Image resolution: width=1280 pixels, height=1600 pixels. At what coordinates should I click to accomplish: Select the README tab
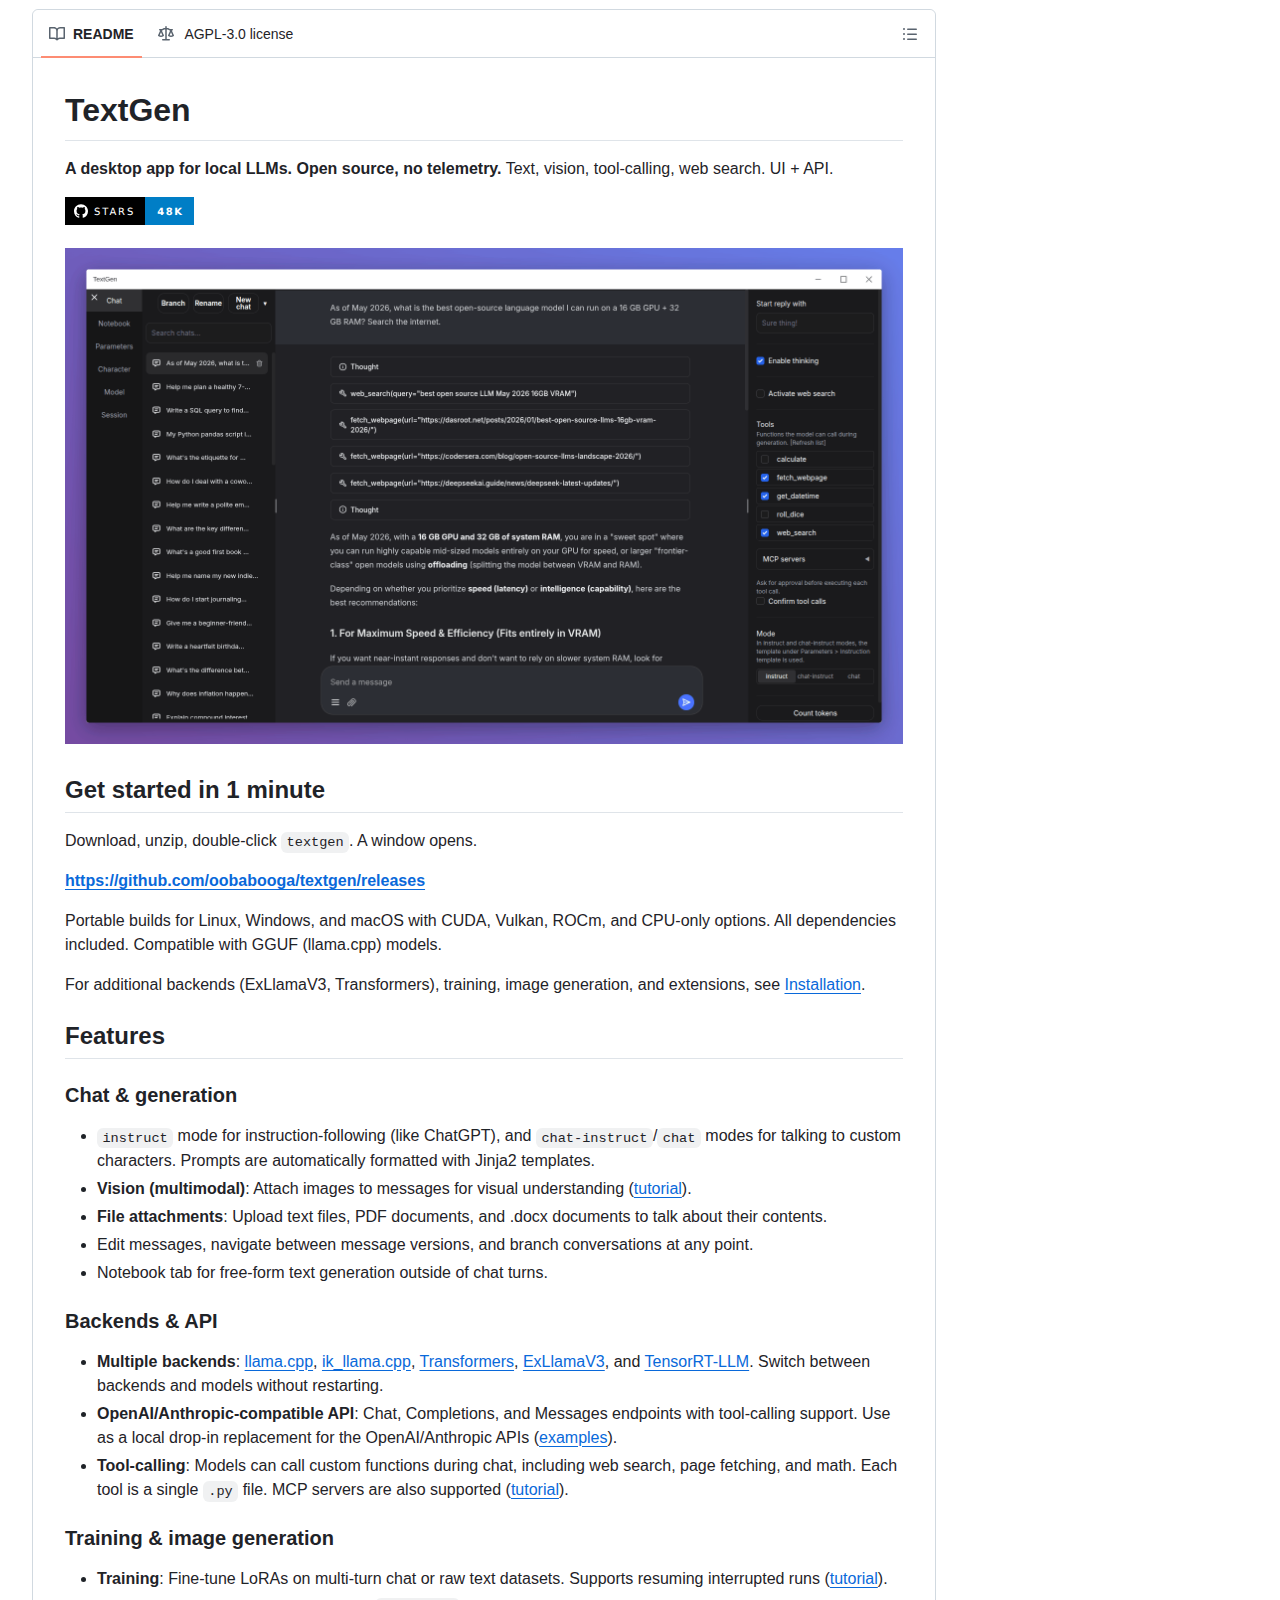[x=92, y=34]
